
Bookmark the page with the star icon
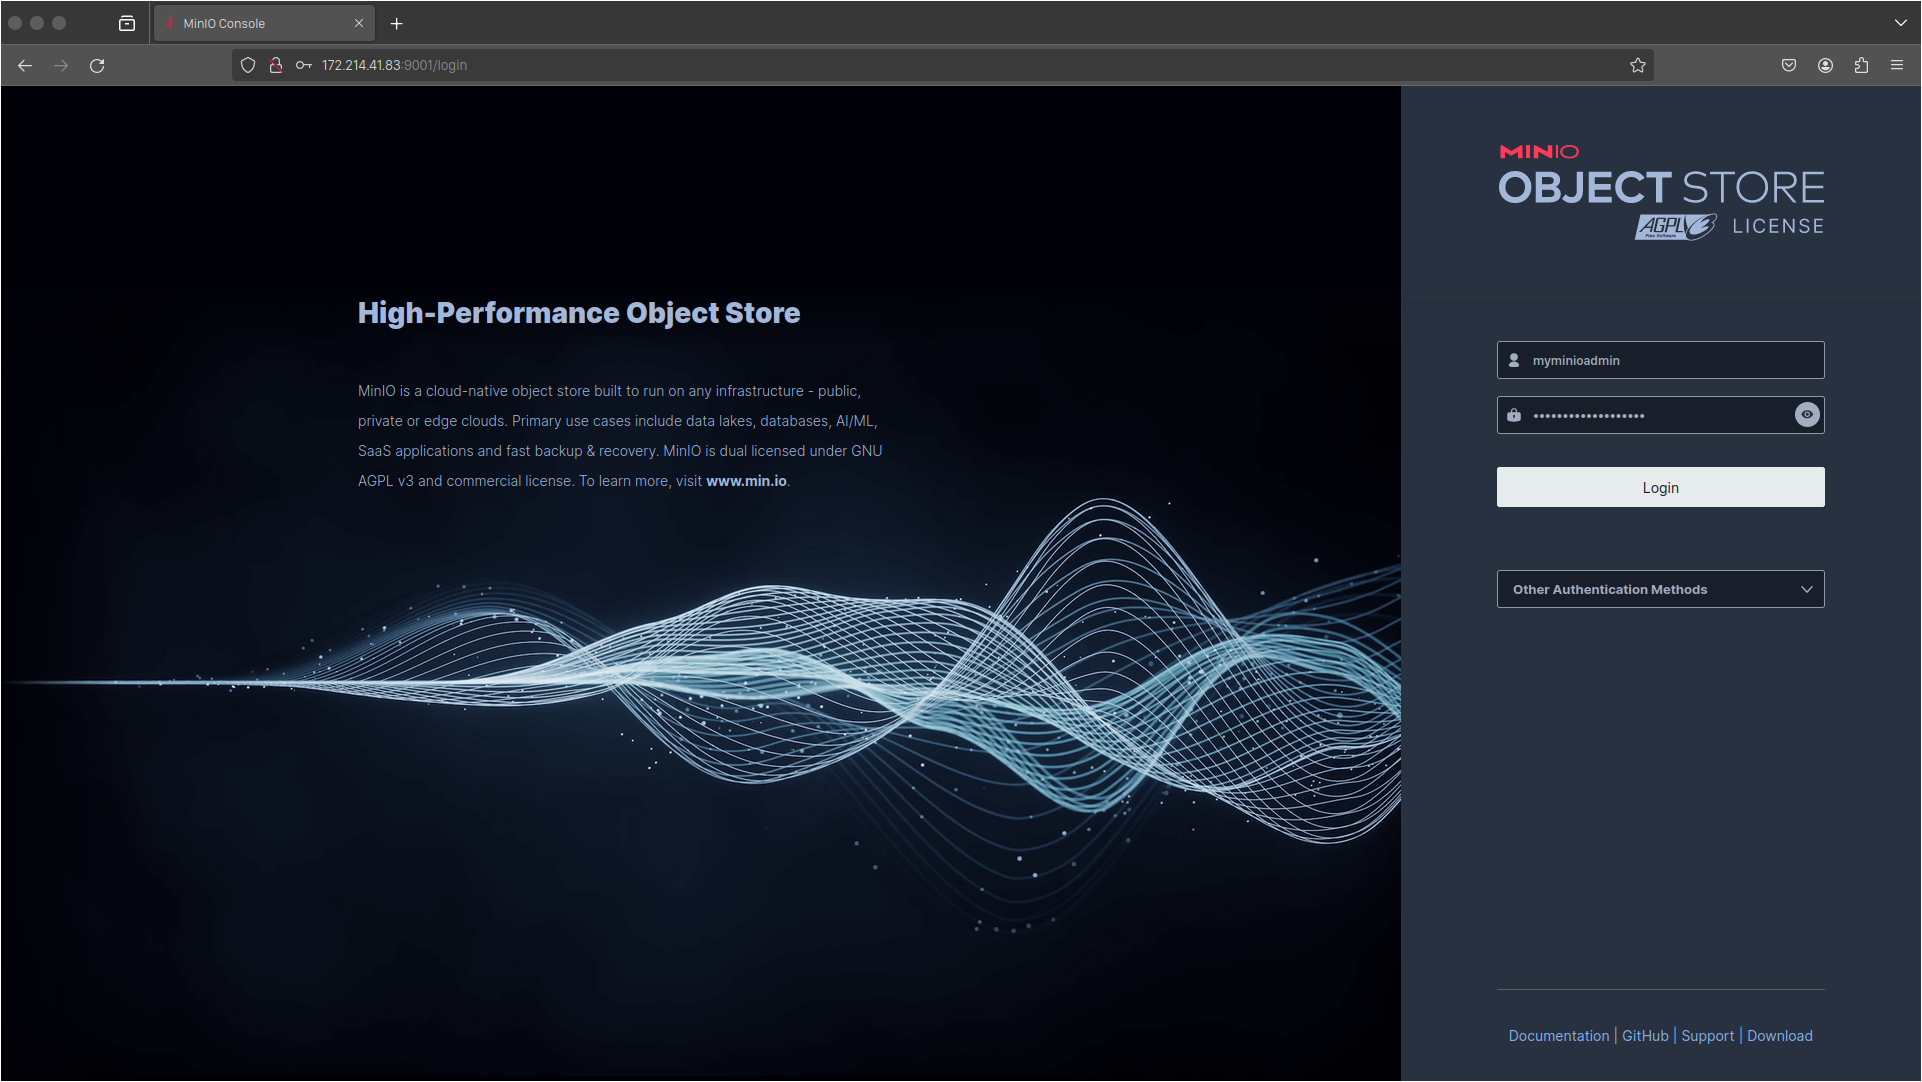pyautogui.click(x=1637, y=65)
